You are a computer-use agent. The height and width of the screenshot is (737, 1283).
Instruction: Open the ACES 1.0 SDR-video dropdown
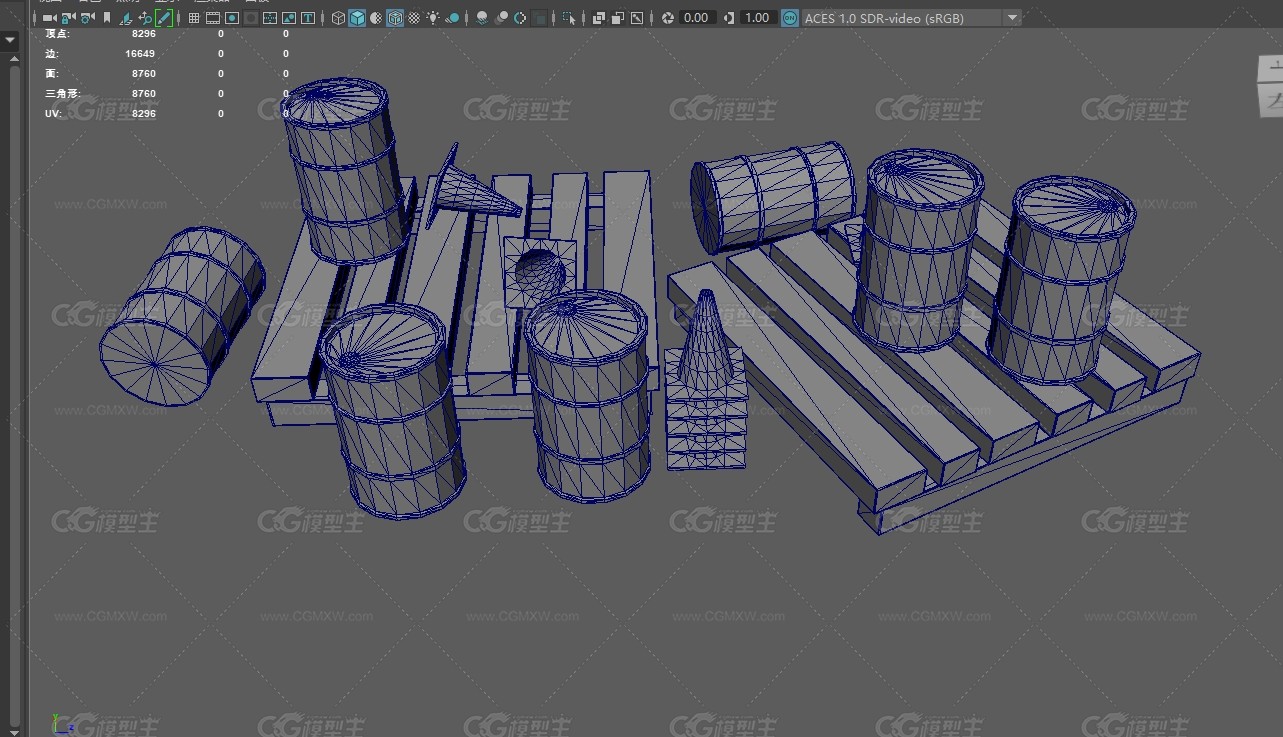coord(911,18)
